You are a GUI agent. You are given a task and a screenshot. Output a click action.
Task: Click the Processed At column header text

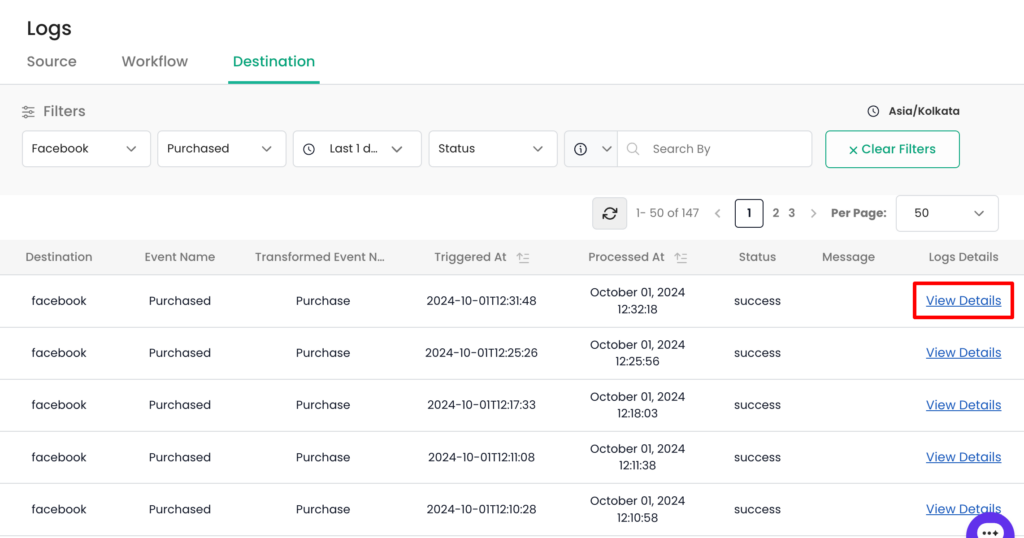(626, 257)
